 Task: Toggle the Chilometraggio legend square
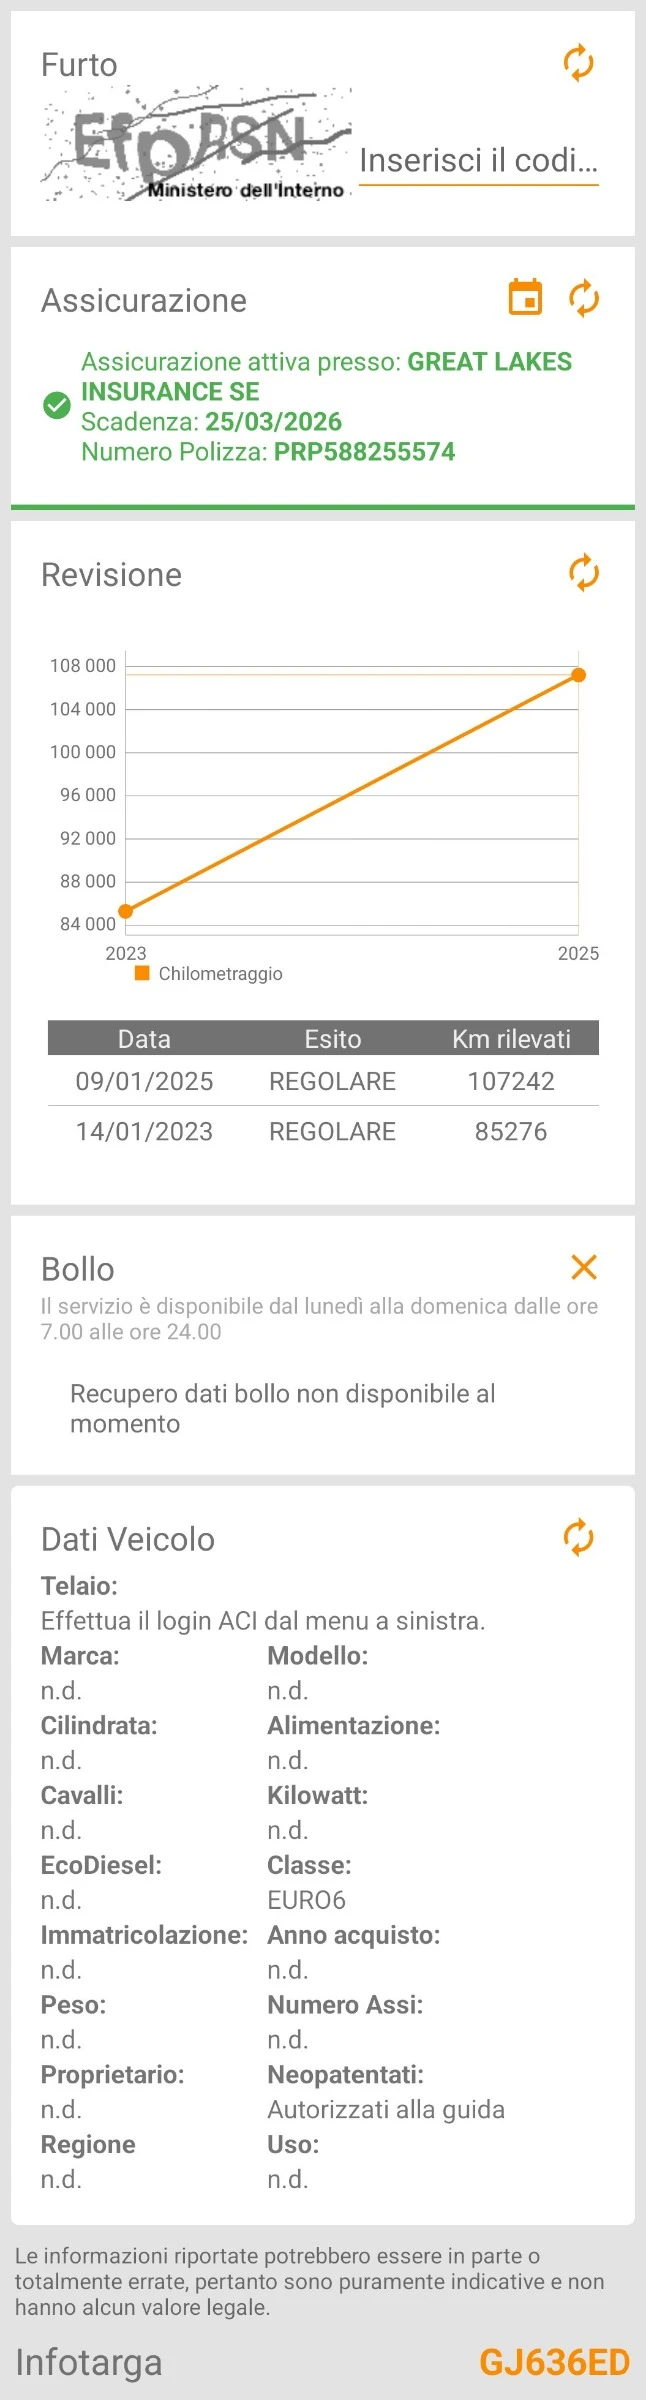pyautogui.click(x=142, y=973)
